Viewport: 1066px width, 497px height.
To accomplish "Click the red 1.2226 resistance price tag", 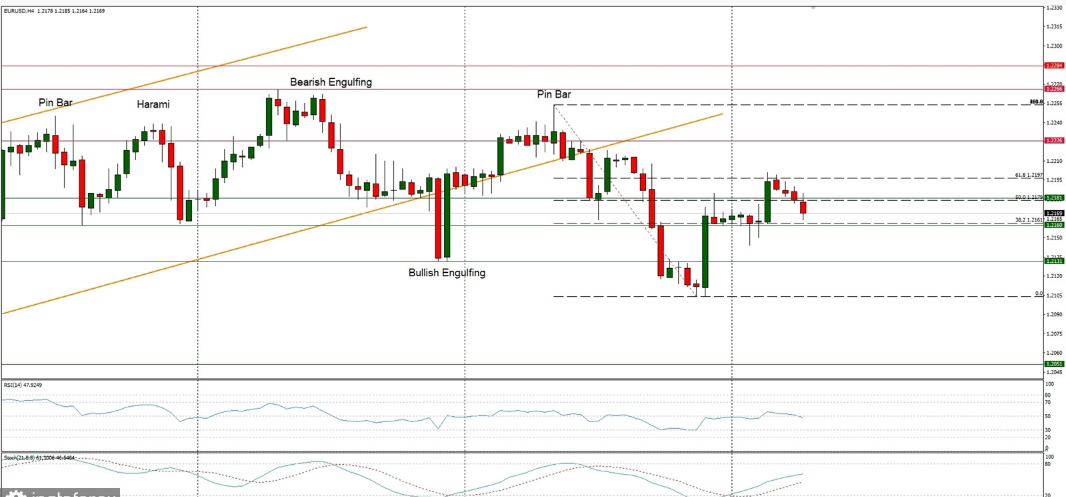I will coord(1053,140).
